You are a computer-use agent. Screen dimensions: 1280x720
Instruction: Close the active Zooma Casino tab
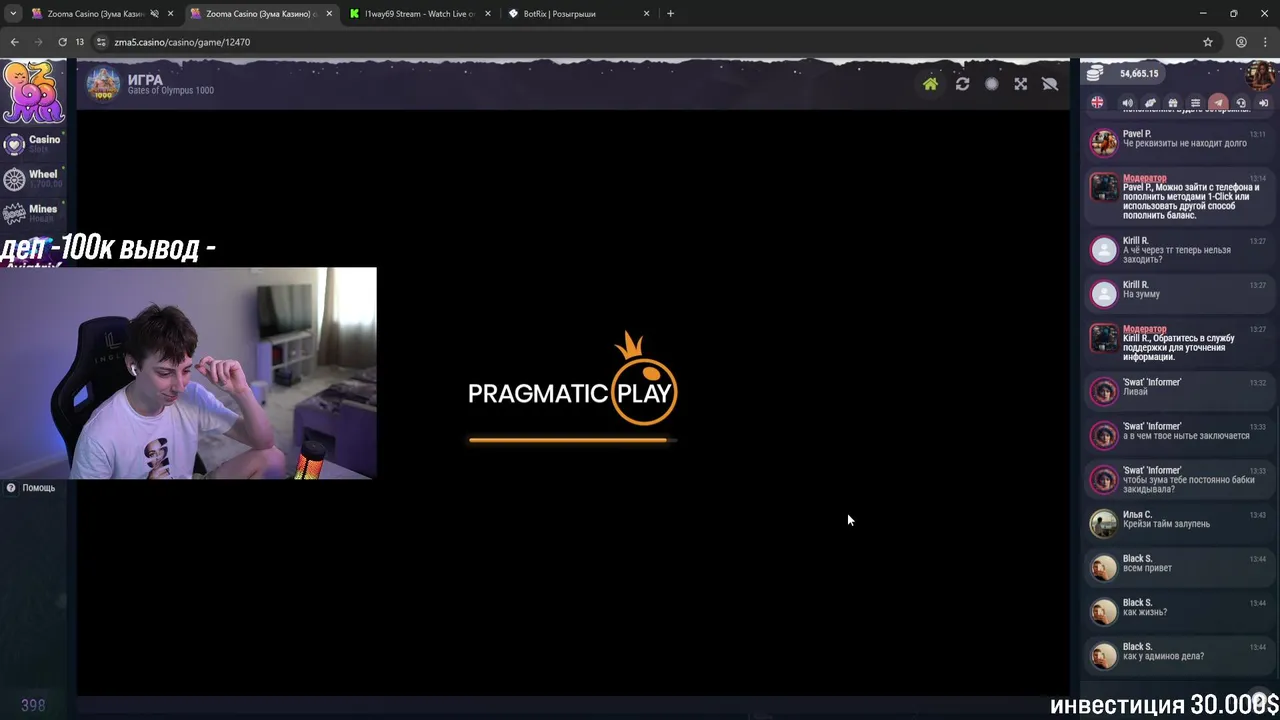click(x=329, y=14)
